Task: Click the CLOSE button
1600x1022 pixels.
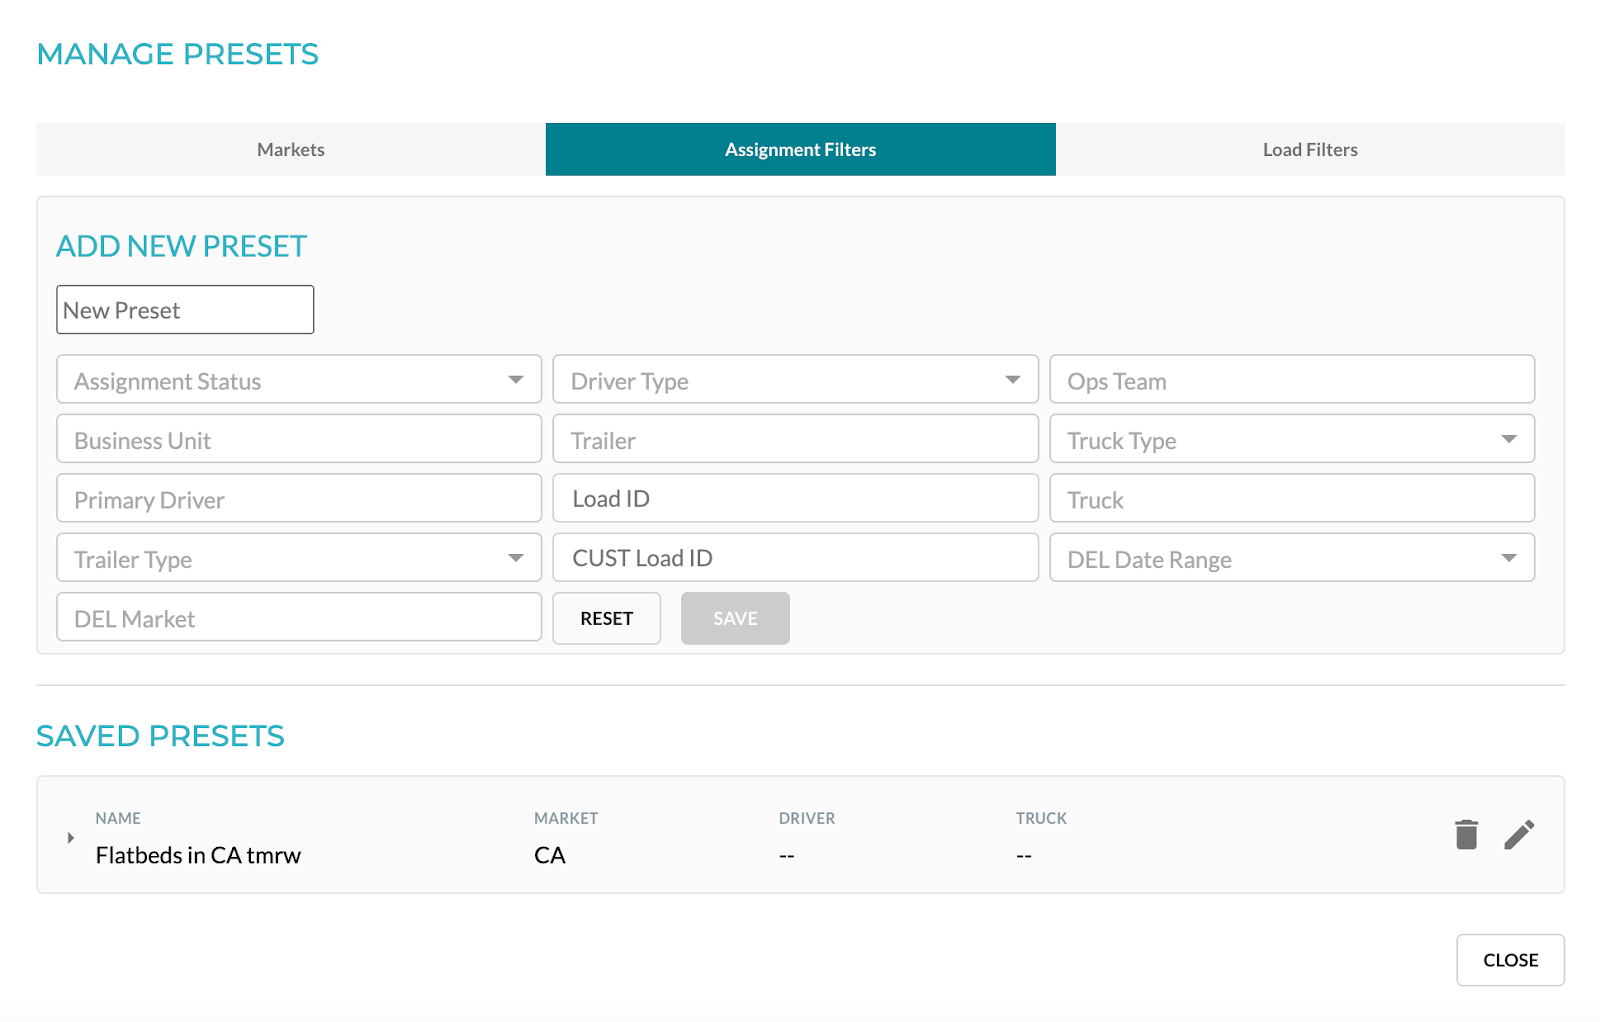Action: tap(1510, 960)
